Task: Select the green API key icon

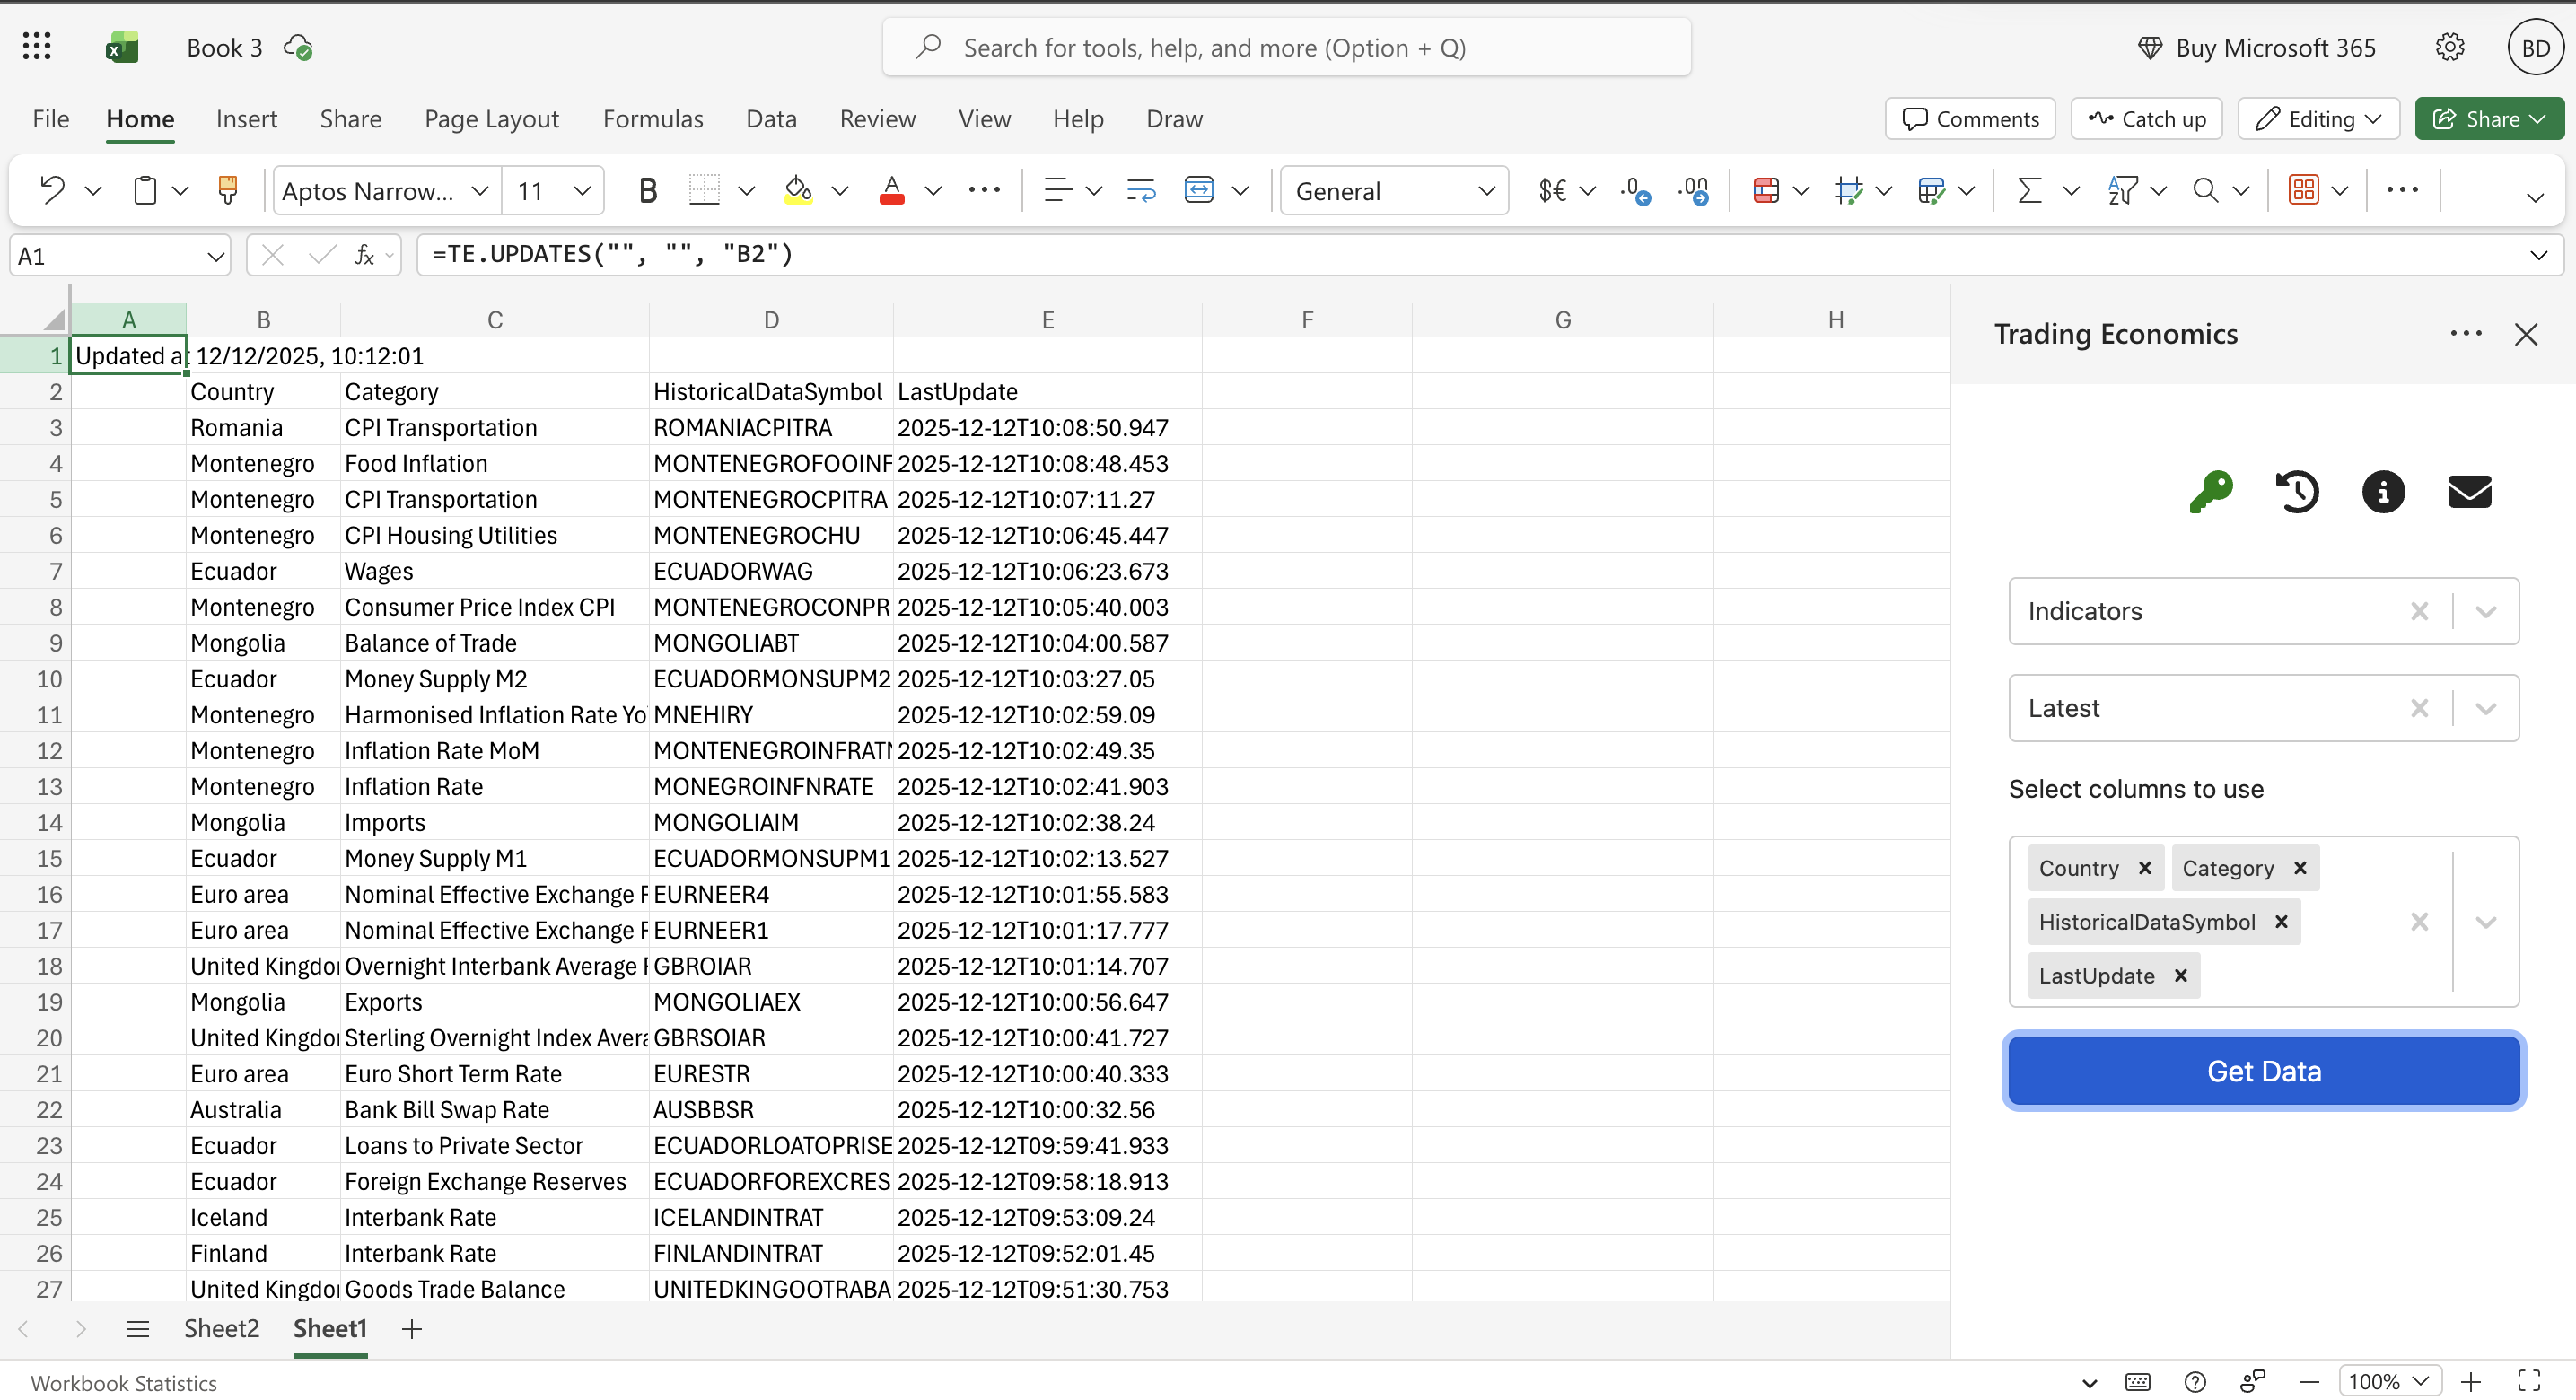Action: (x=2211, y=491)
